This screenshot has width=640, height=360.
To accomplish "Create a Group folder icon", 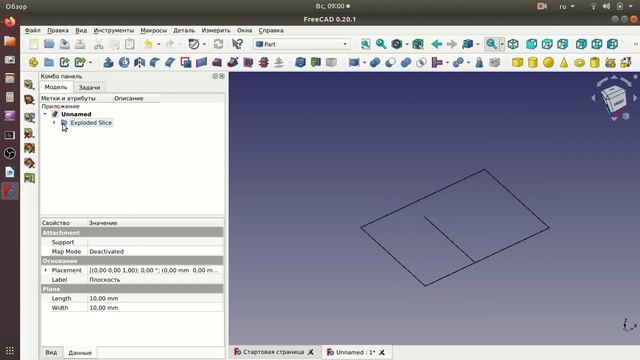I will tap(49, 62).
